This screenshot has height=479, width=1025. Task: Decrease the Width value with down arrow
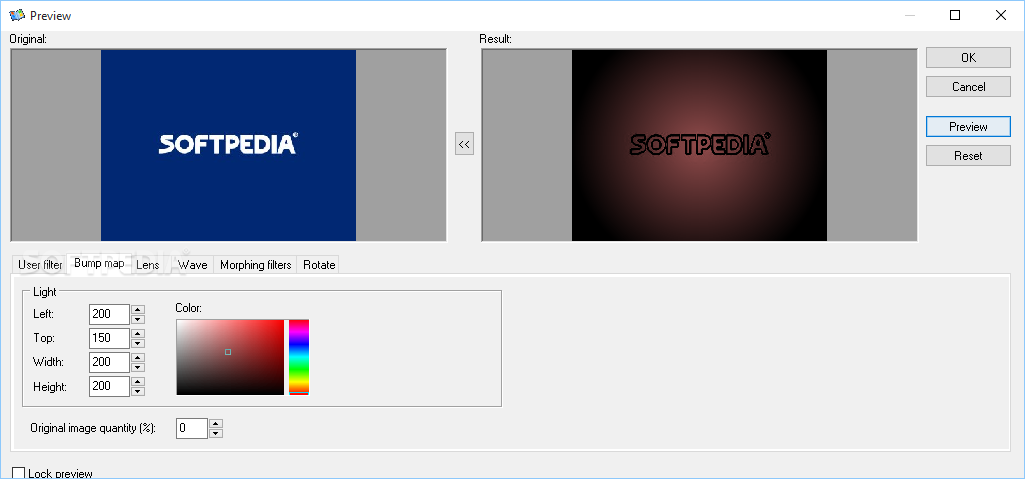pyautogui.click(x=138, y=367)
